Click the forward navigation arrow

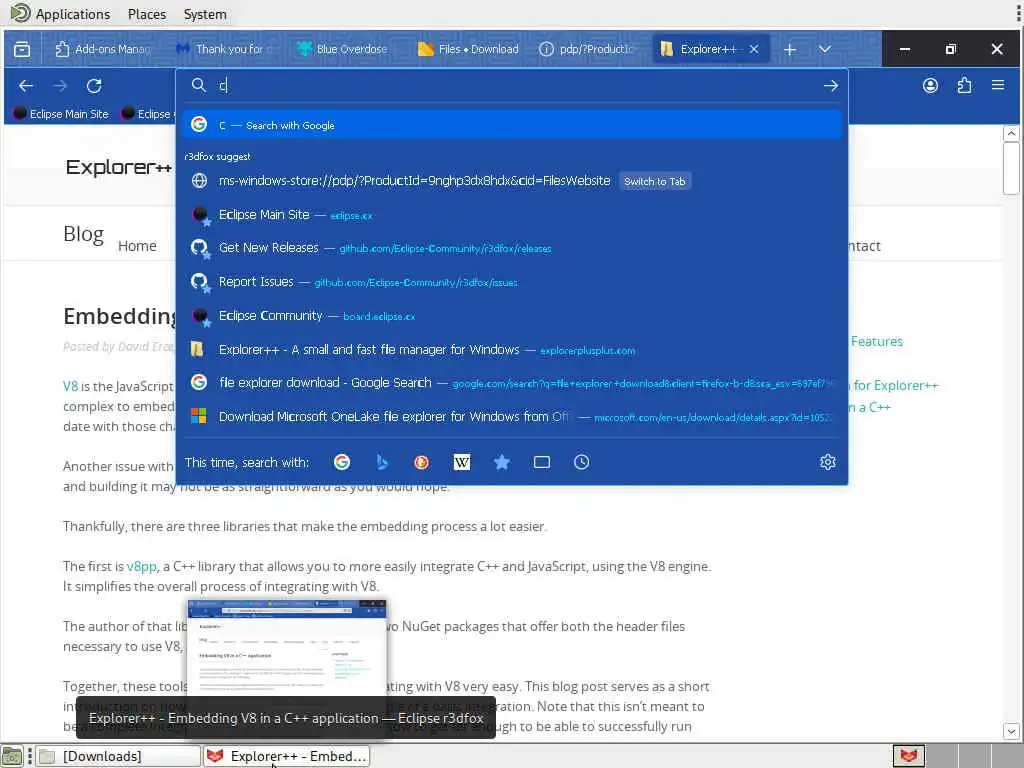coord(60,86)
